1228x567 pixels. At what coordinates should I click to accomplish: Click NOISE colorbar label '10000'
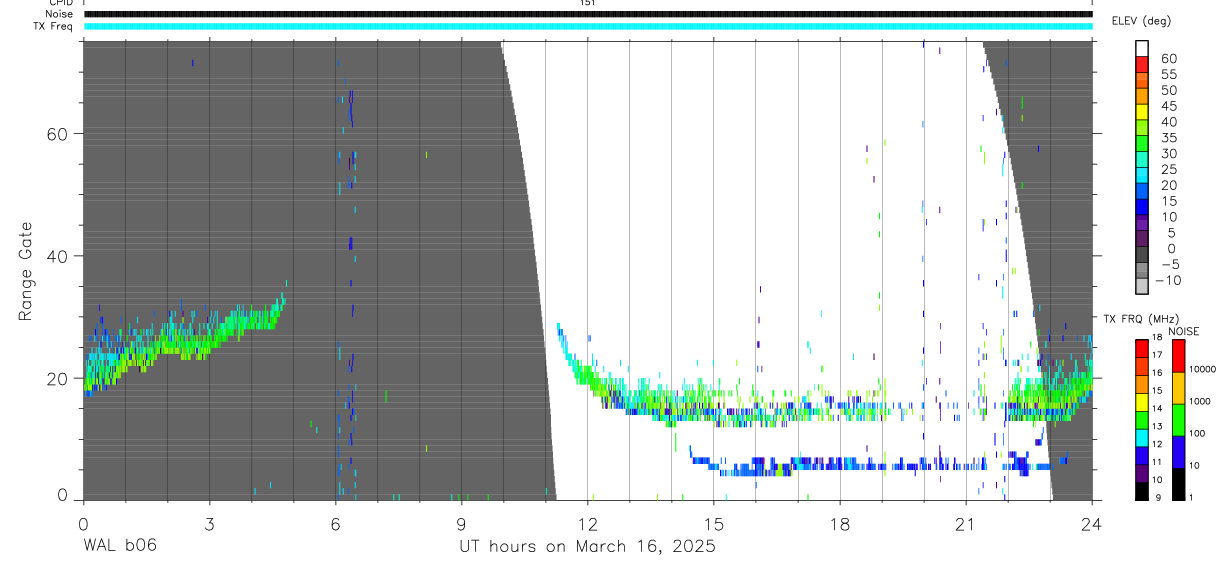pos(1203,369)
